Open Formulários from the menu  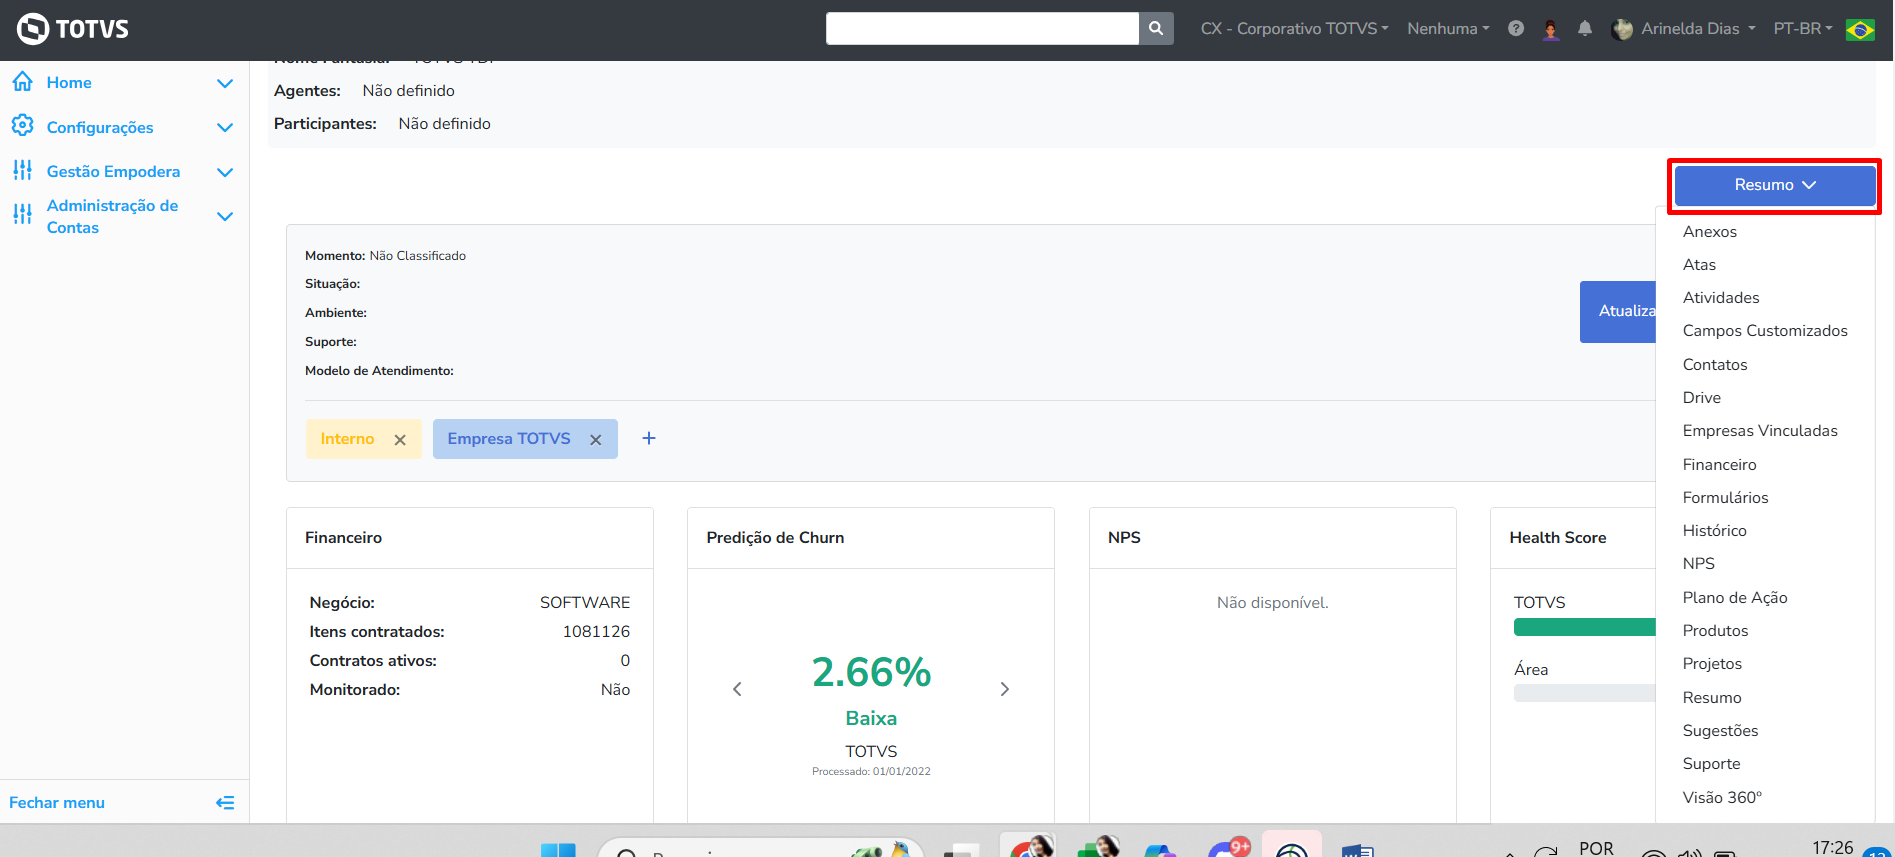(1725, 498)
